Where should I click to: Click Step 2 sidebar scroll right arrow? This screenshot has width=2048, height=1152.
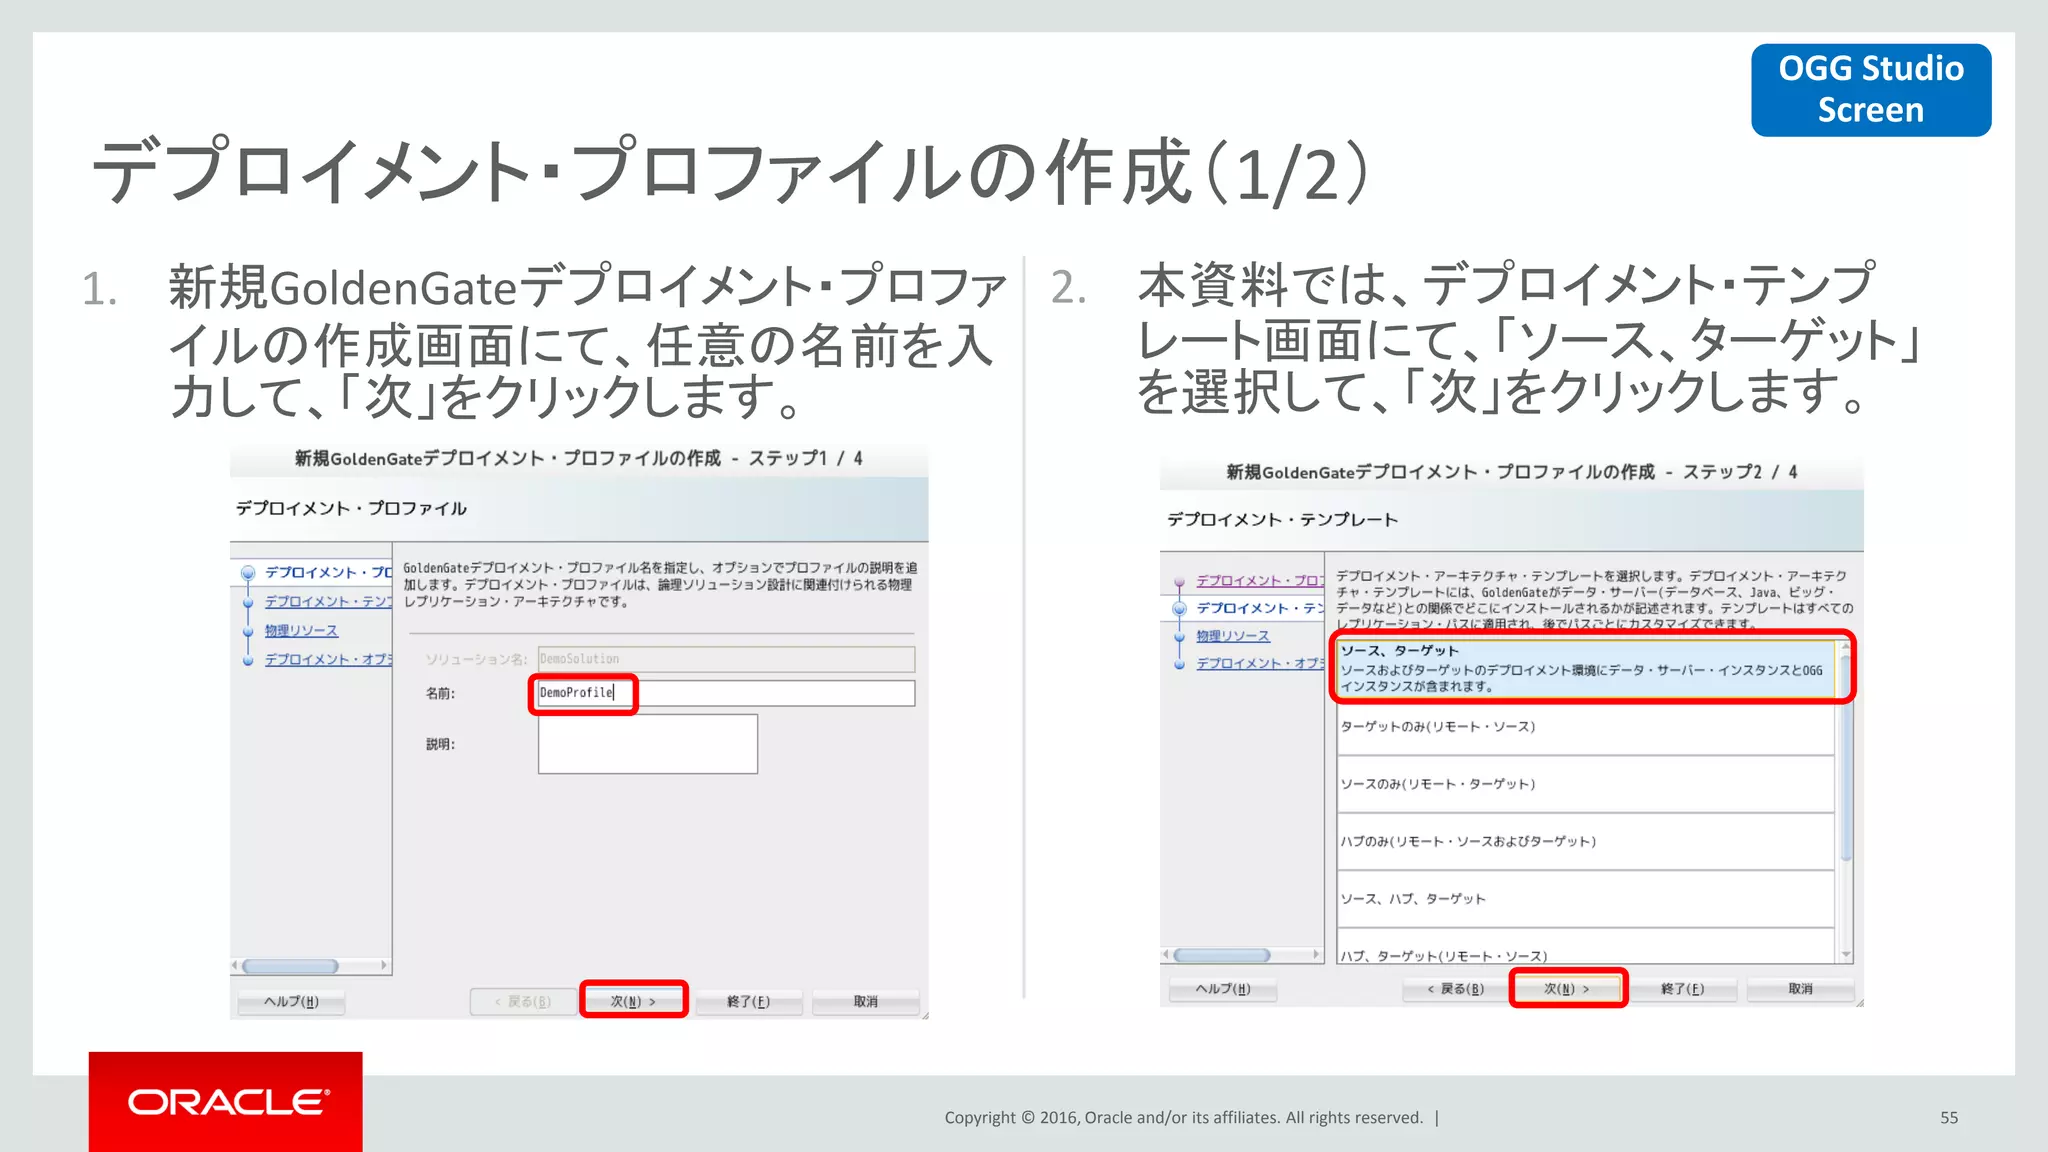[x=1316, y=955]
